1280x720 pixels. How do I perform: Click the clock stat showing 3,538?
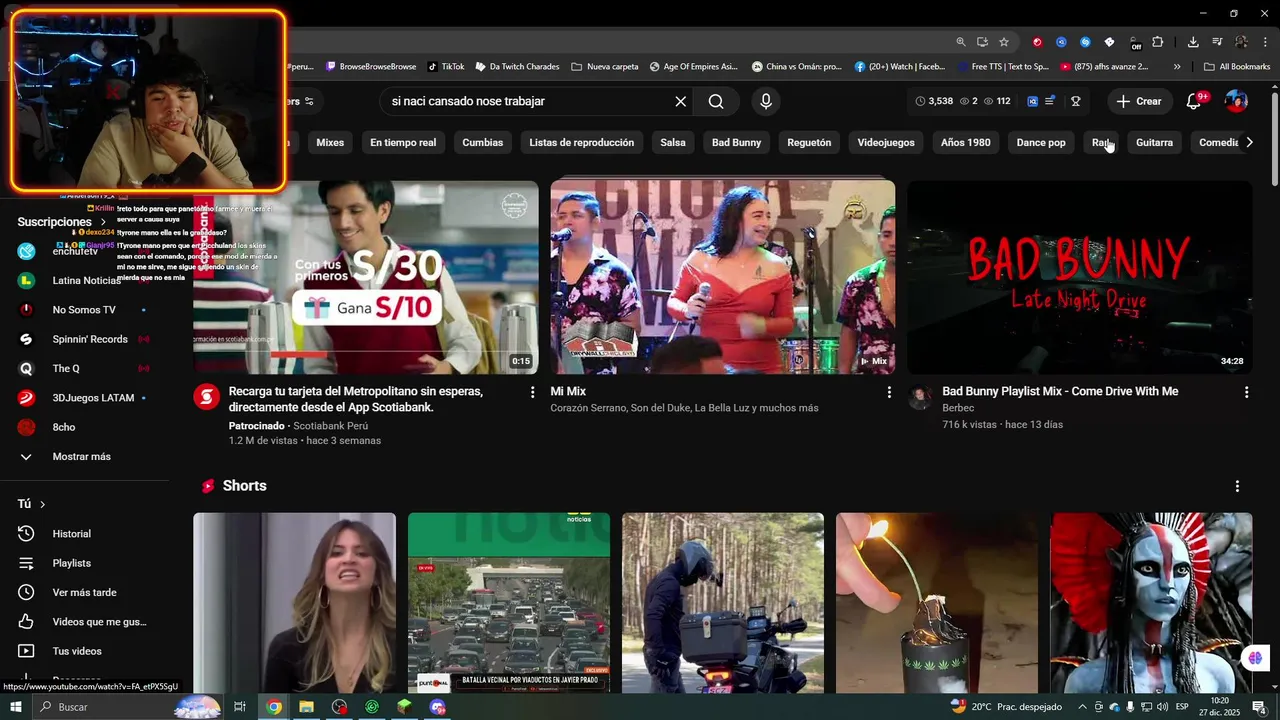coord(934,101)
